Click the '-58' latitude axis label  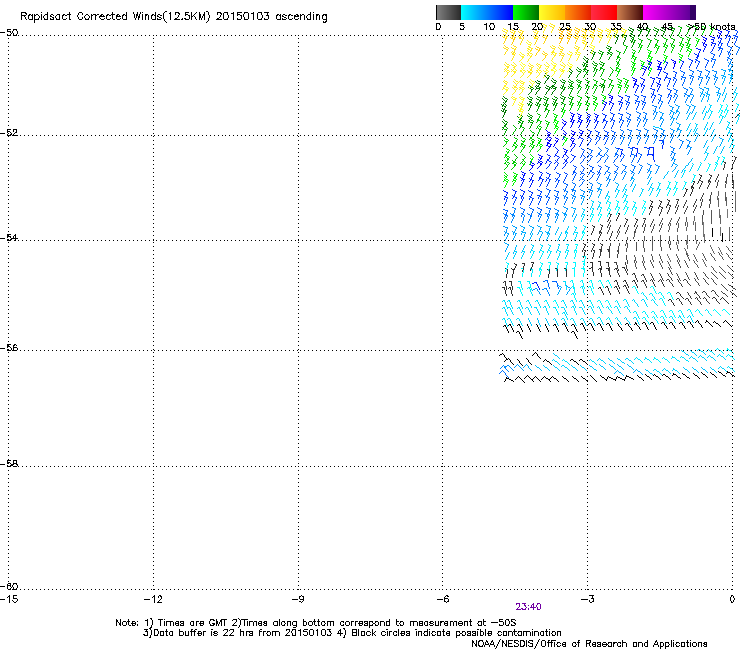[x=9, y=464]
